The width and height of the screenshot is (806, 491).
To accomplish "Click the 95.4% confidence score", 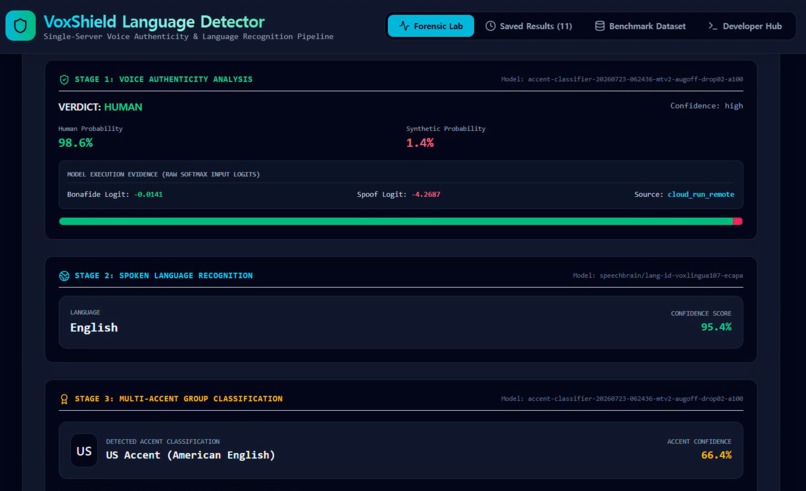I will (716, 327).
